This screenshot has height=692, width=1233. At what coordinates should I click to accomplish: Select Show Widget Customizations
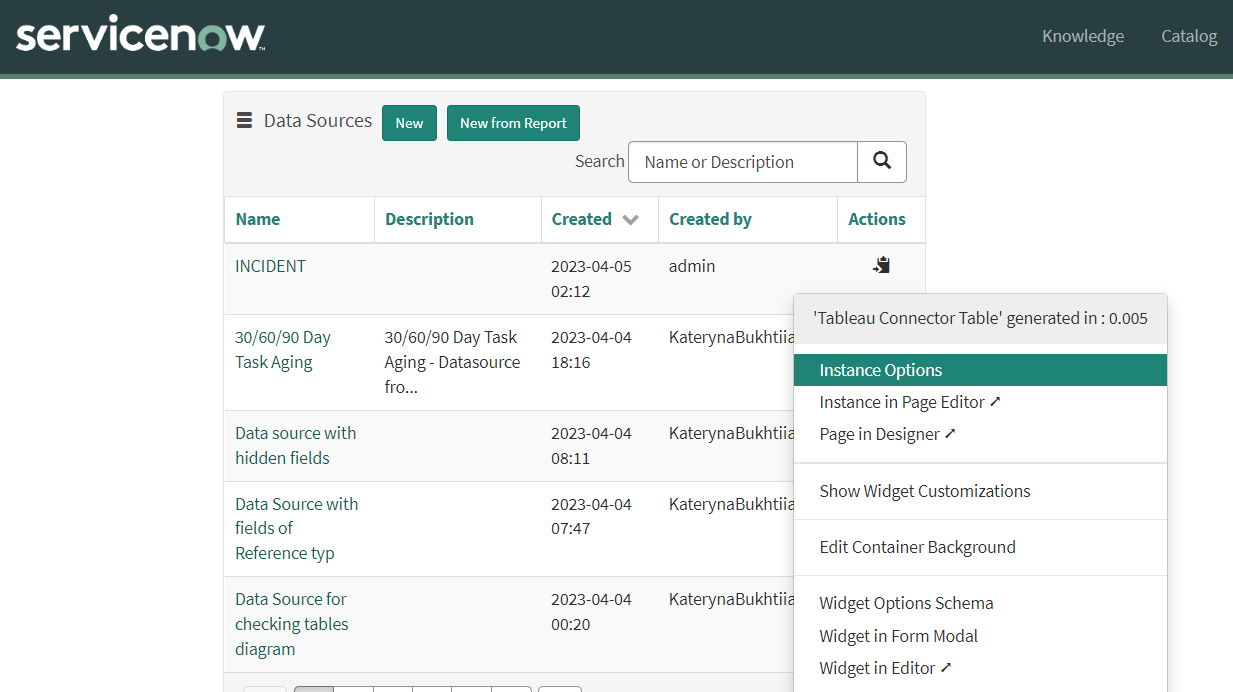(924, 491)
